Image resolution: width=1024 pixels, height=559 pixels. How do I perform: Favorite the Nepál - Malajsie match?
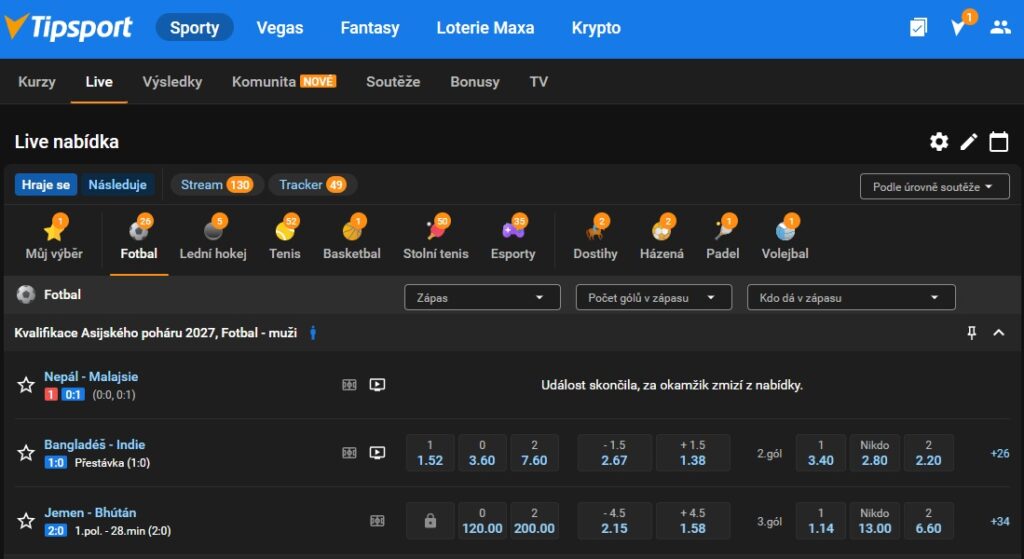[x=26, y=385]
